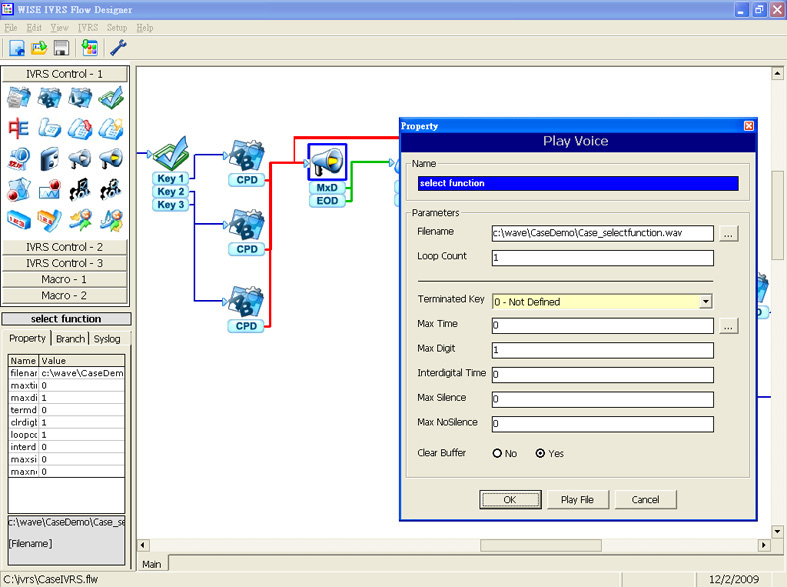Expand the Macro - 1 section
The height and width of the screenshot is (587, 787).
[65, 279]
